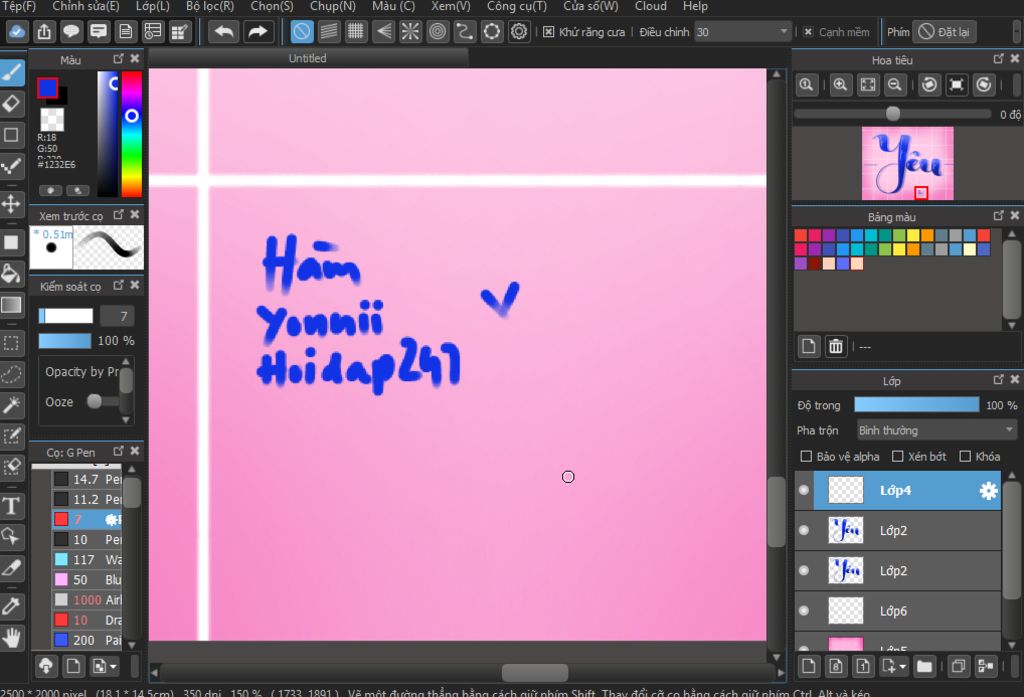This screenshot has width=1024, height=697.
Task: Click the Undo arrow in toolbar
Action: [x=223, y=31]
